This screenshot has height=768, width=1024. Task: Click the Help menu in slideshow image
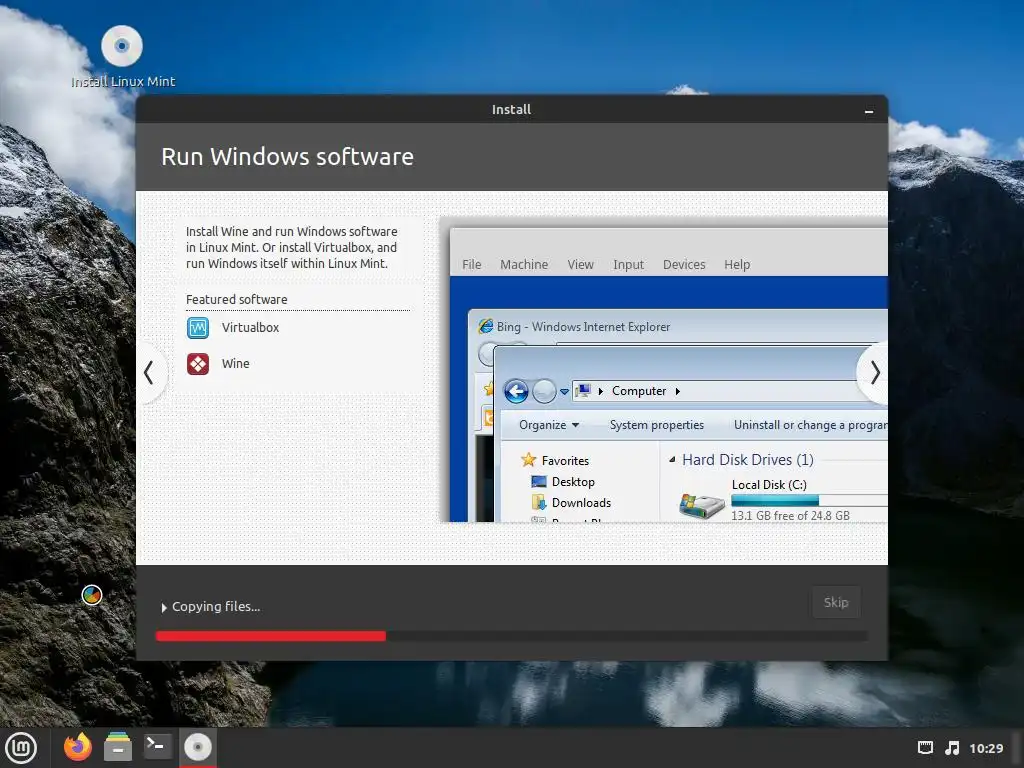[737, 264]
